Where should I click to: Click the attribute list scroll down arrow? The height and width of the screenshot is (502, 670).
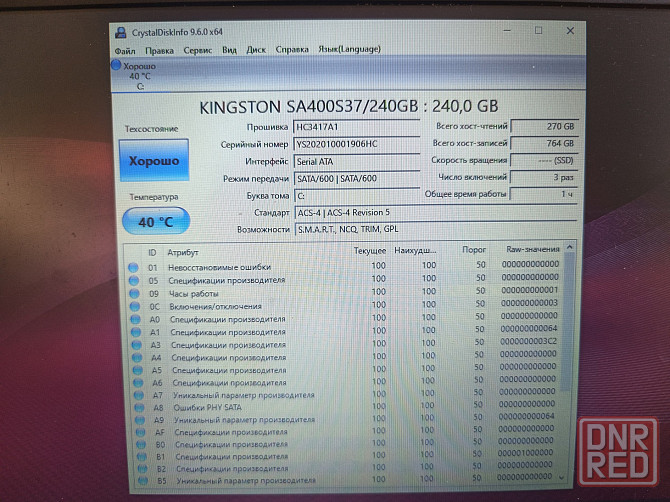click(x=562, y=478)
